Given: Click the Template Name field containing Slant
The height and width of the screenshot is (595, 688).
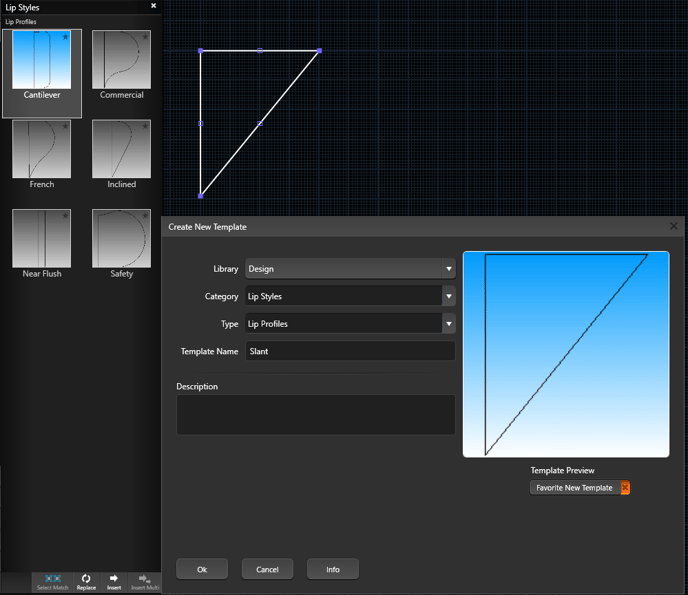Looking at the screenshot, I should point(350,352).
